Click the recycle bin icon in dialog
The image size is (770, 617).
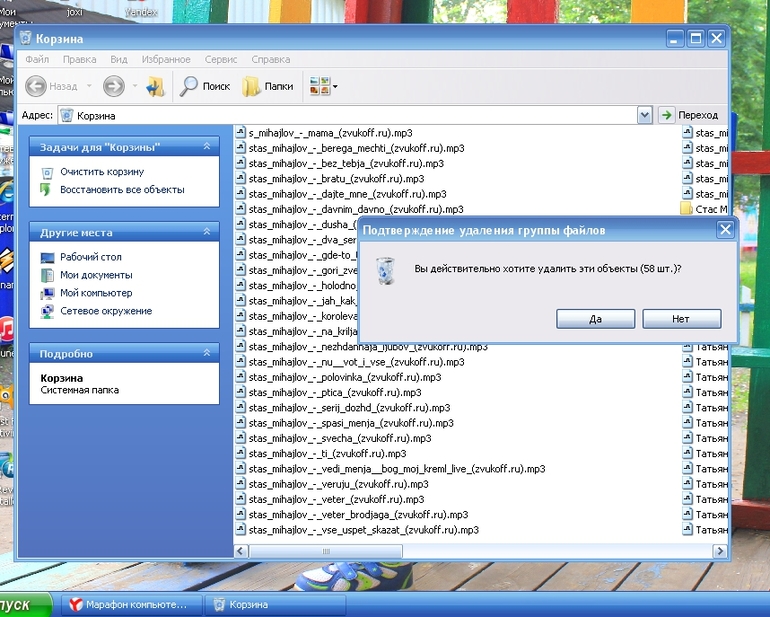click(x=385, y=270)
